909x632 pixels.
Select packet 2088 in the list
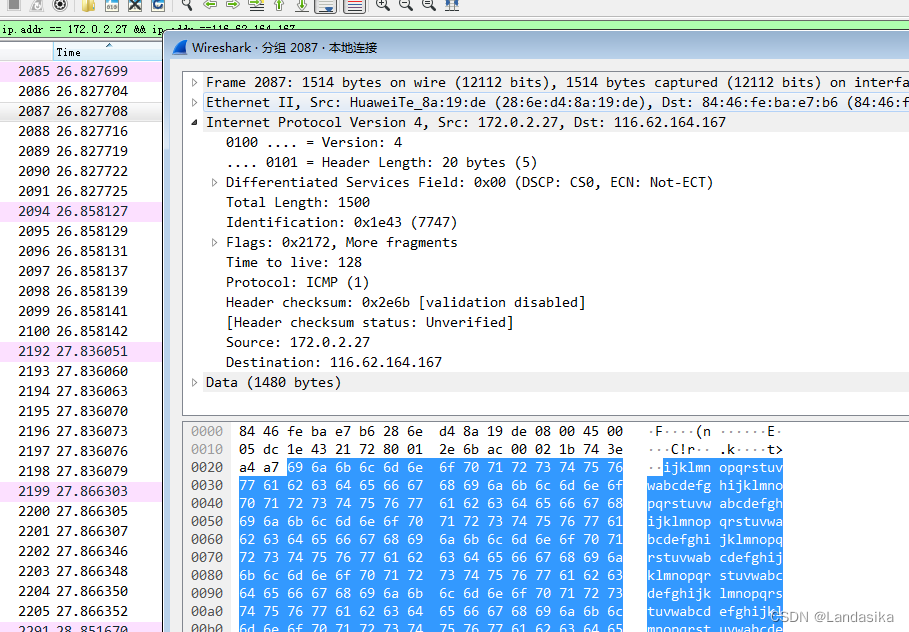pos(81,131)
